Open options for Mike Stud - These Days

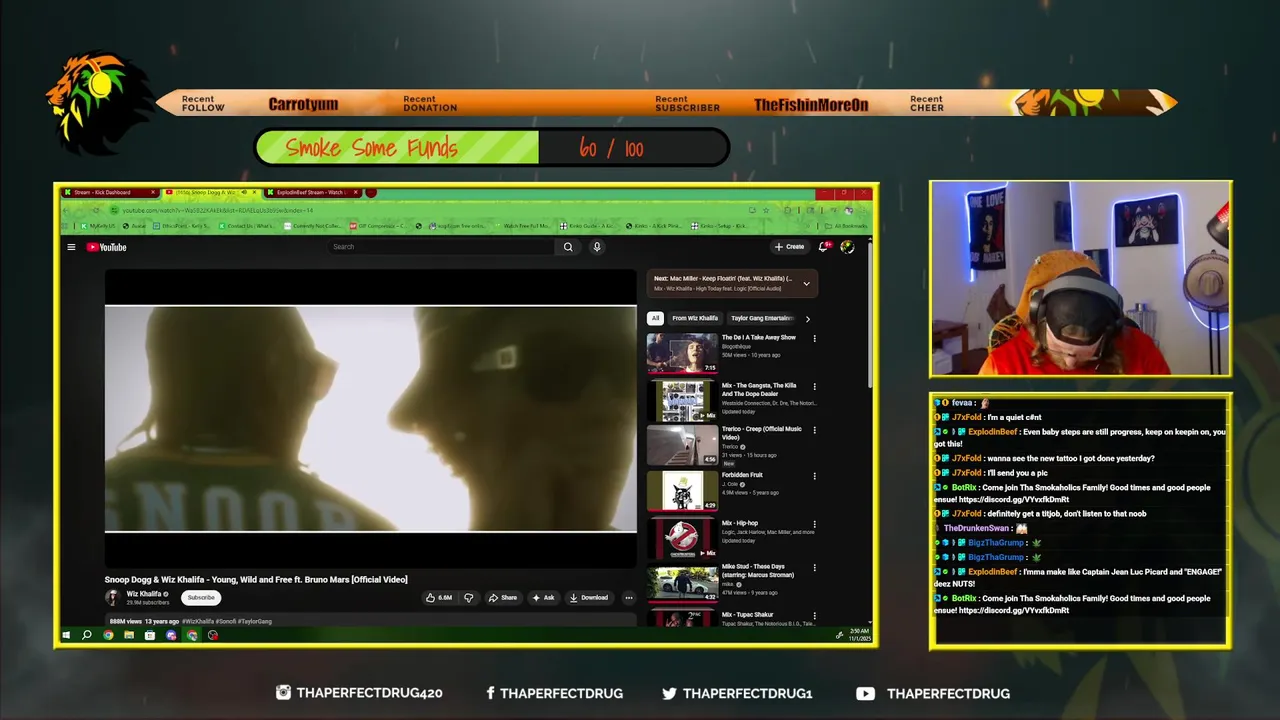coord(814,568)
